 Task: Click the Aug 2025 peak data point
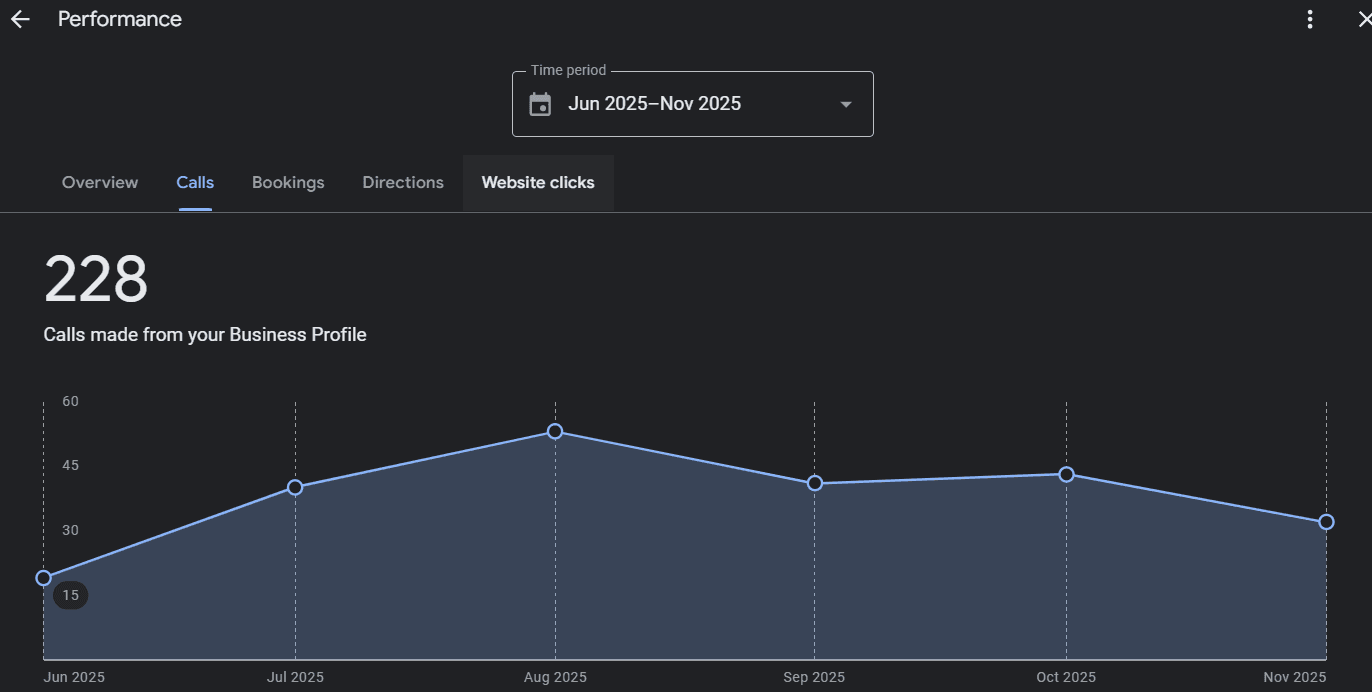pyautogui.click(x=555, y=431)
